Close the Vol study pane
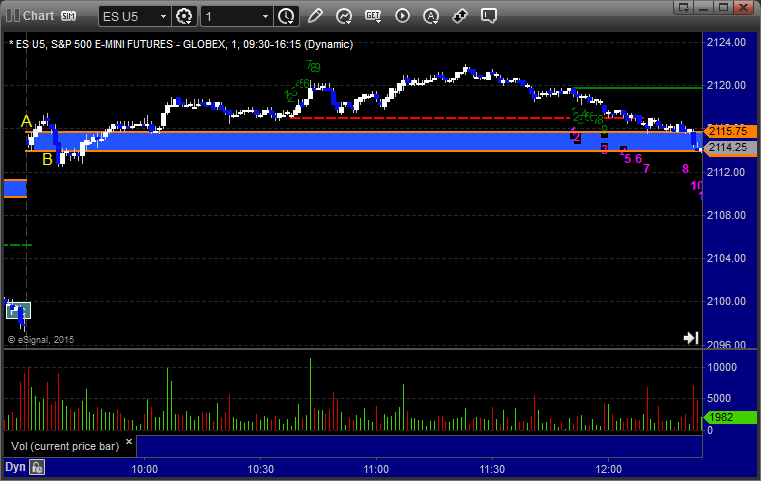The width and height of the screenshot is (761, 481). tap(129, 442)
